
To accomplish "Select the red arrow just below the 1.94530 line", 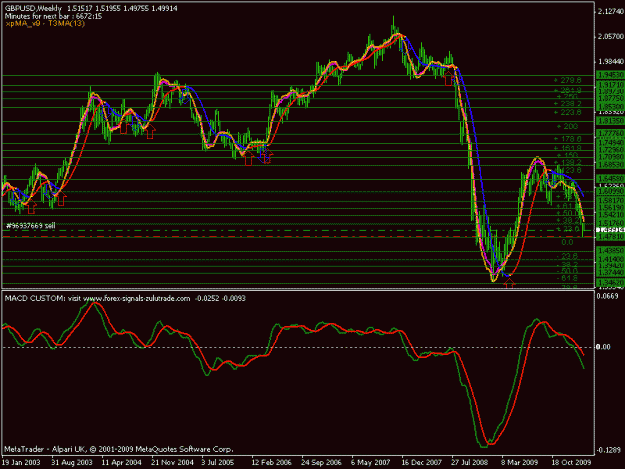I will 449,78.
